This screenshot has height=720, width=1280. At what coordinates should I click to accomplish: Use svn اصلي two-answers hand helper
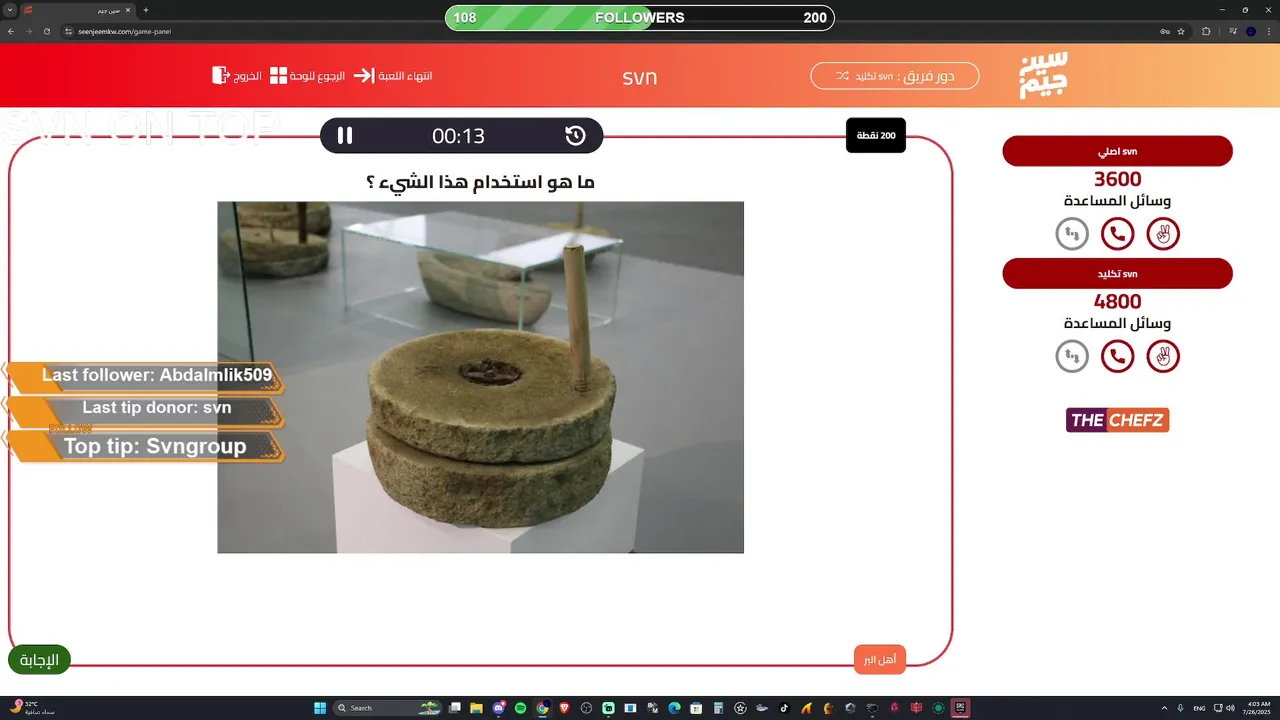(x=1163, y=234)
